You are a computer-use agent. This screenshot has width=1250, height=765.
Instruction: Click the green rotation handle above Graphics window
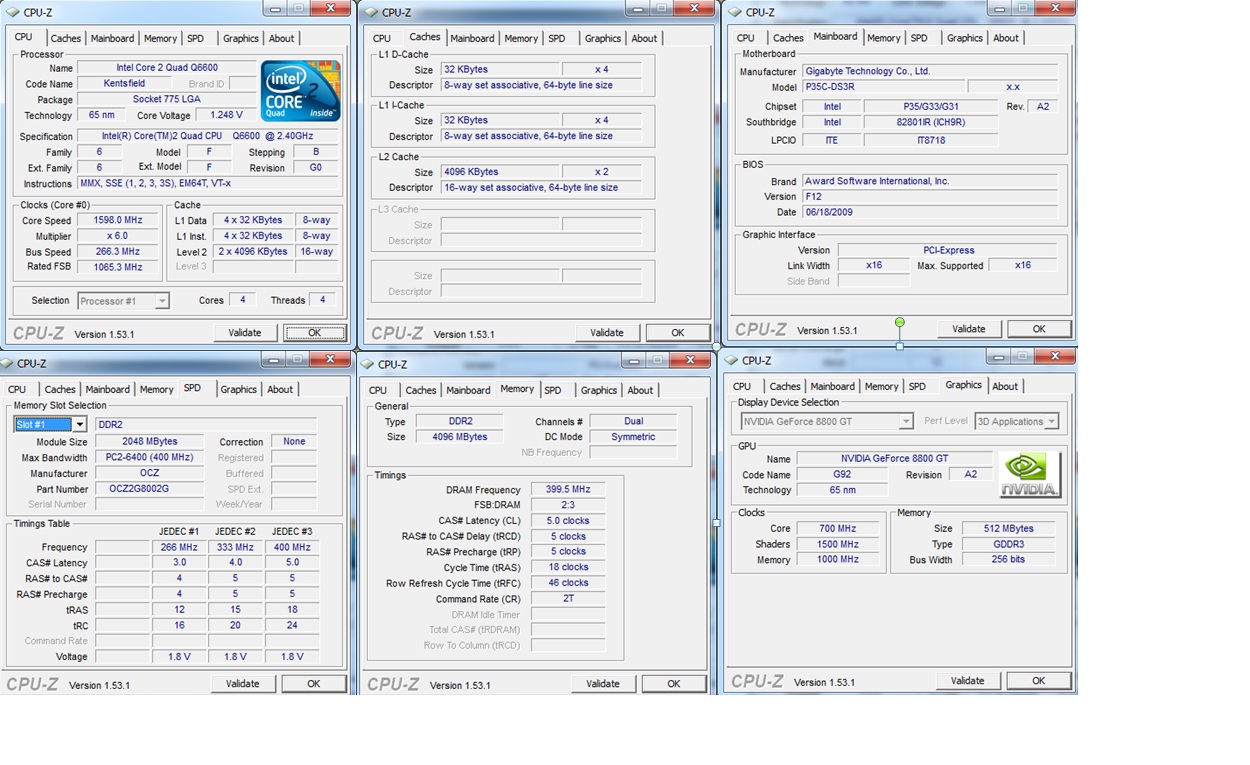(900, 322)
